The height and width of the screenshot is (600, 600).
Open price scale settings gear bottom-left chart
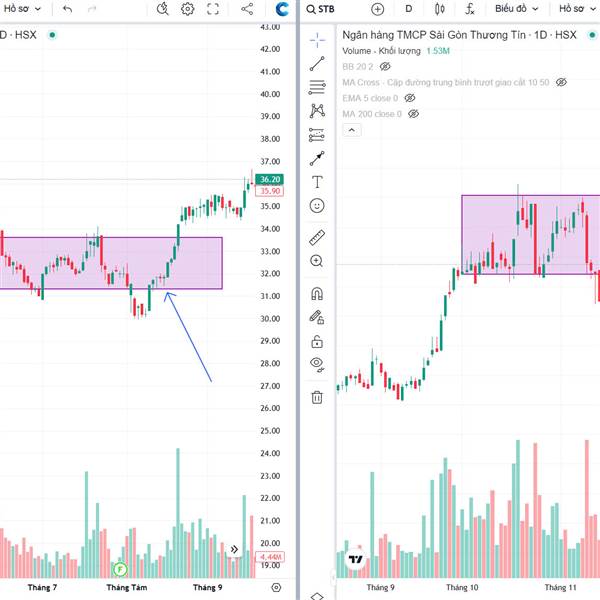click(x=276, y=588)
